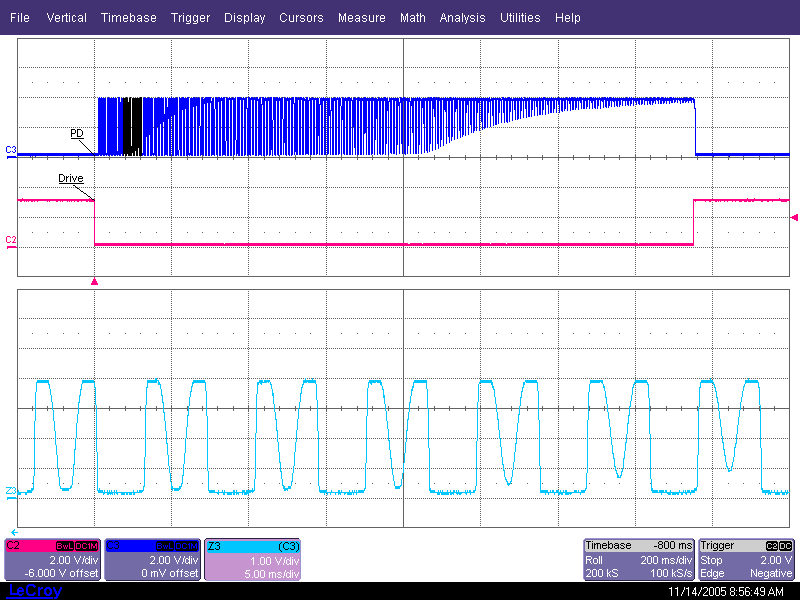The image size is (800, 600).
Task: Open the Timebase descriptor box heading
Action: (608, 545)
